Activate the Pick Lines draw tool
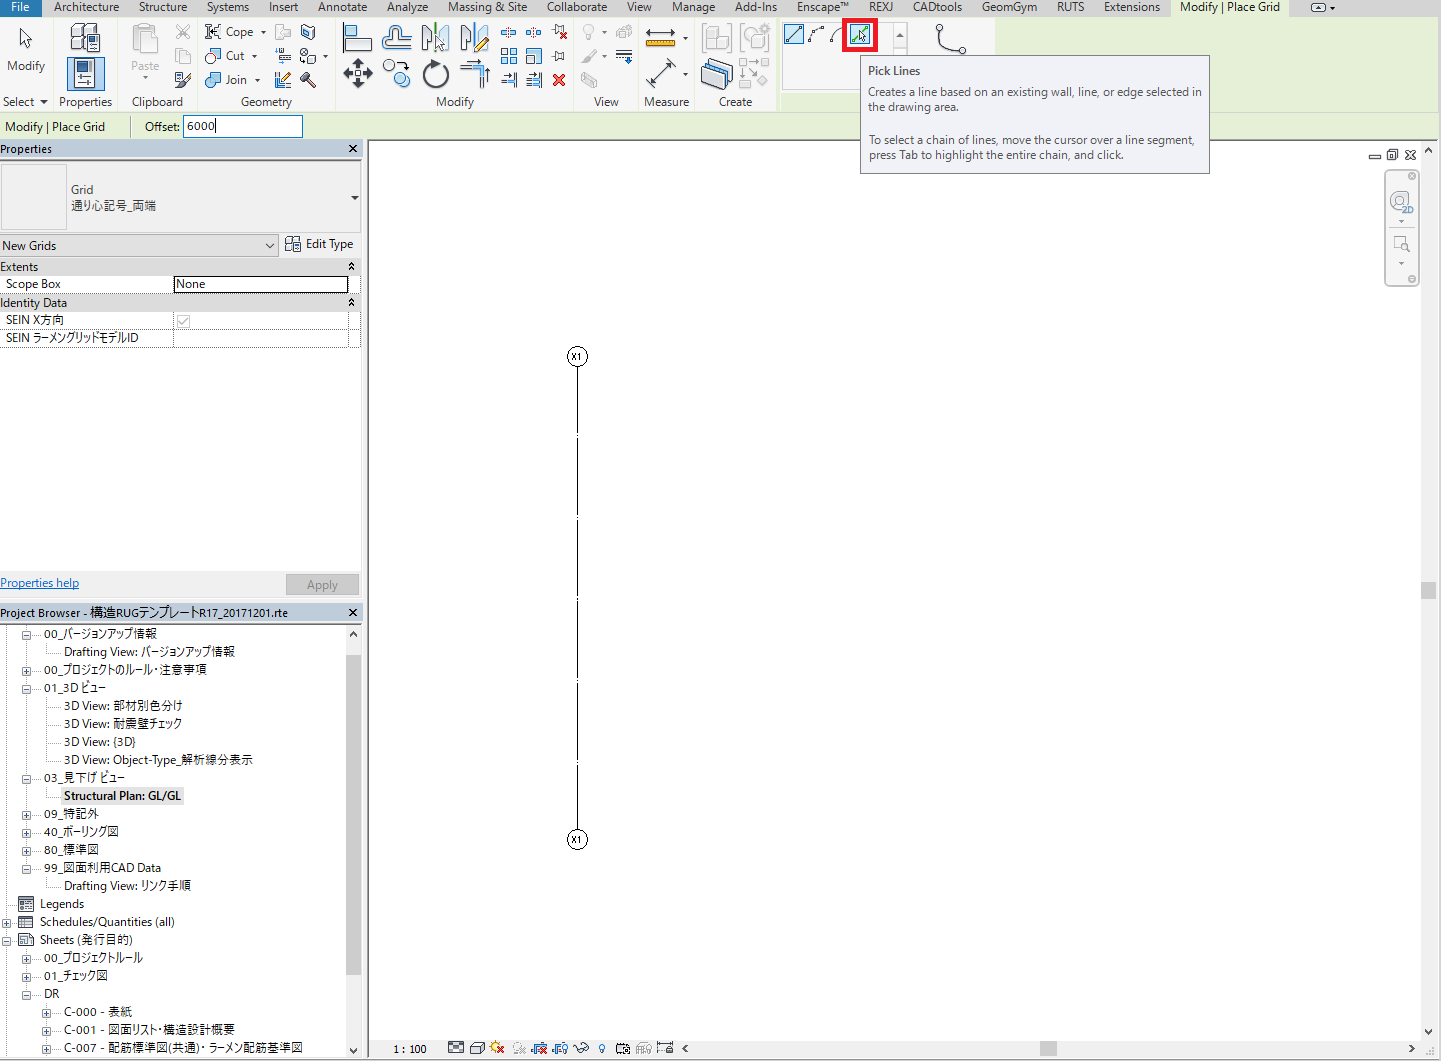Image resolution: width=1441 pixels, height=1061 pixels. (860, 35)
